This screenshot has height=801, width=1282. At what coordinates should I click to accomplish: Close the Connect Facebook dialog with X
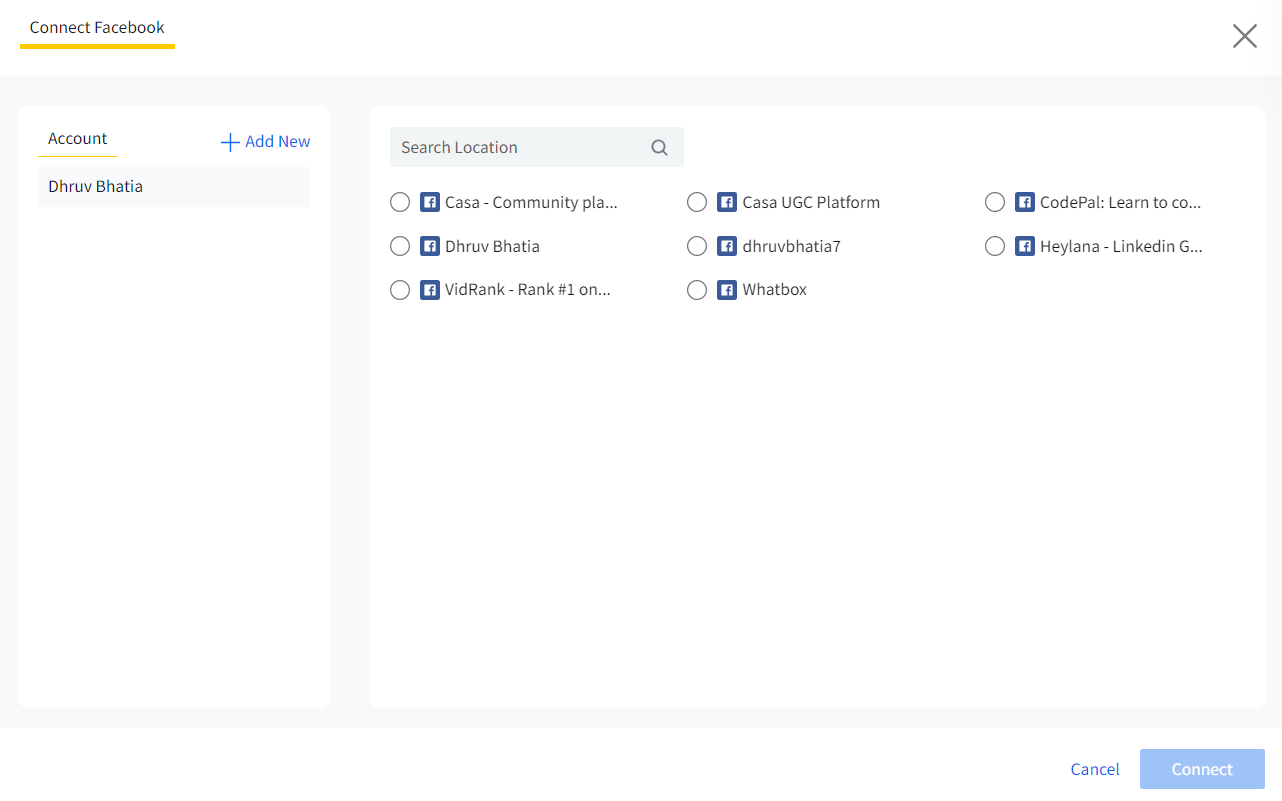(1245, 37)
